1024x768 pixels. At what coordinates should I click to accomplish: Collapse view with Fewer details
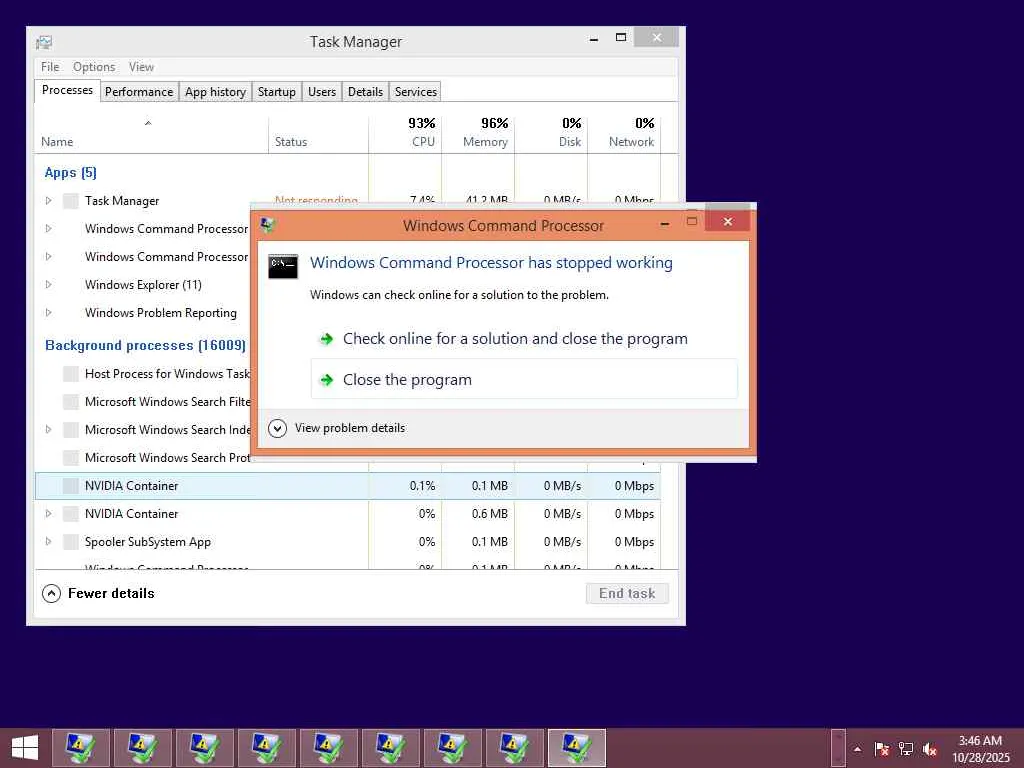pos(99,593)
